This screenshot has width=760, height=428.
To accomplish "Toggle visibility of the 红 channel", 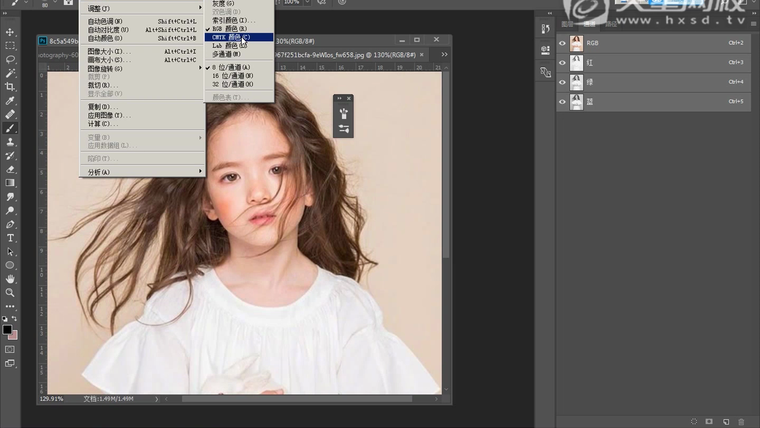I will (562, 62).
